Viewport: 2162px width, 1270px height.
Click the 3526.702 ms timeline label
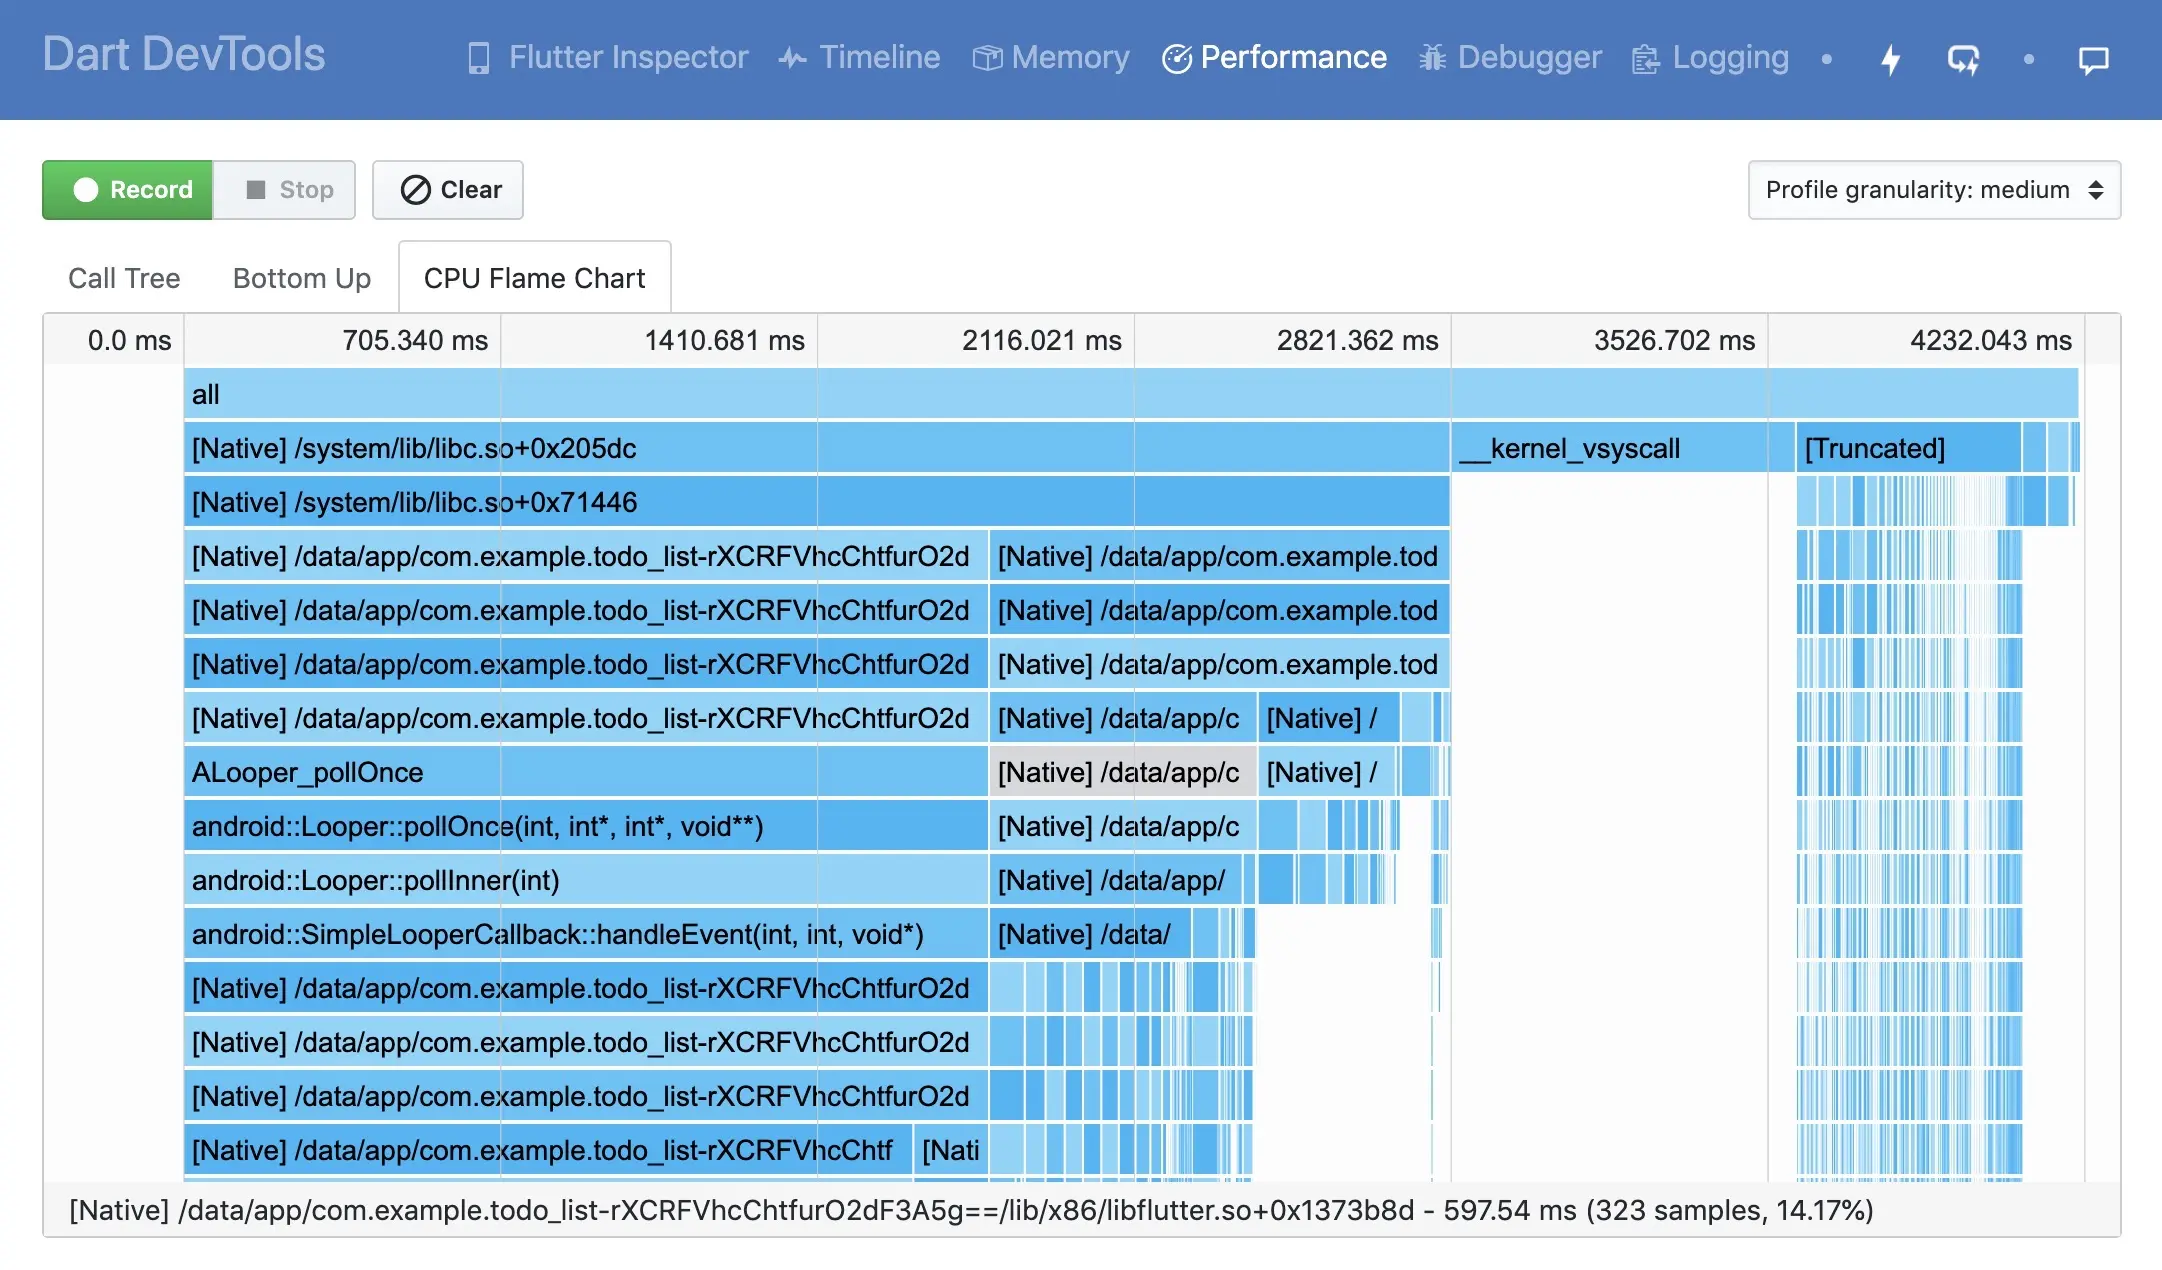tap(1674, 341)
